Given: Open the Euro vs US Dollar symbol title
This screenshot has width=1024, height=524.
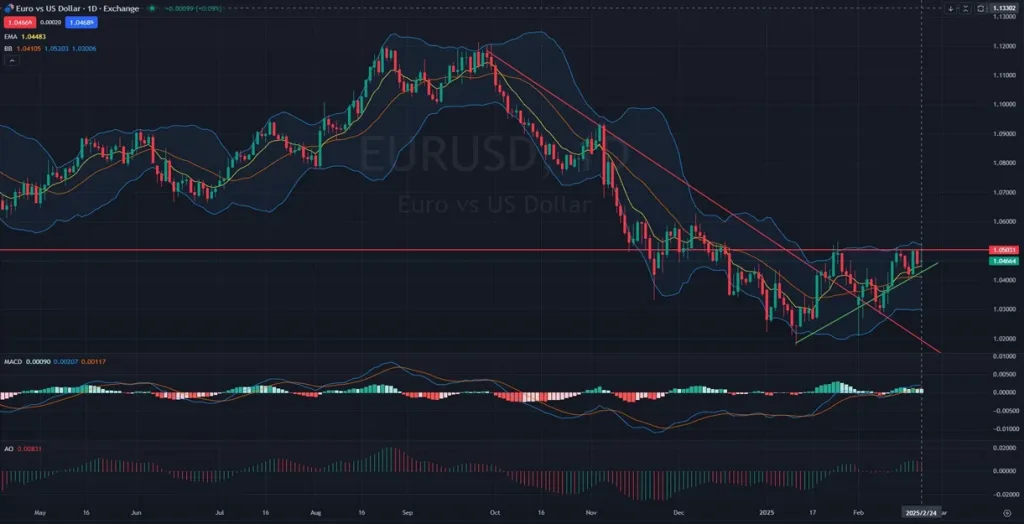Looking at the screenshot, I should click(x=76, y=8).
